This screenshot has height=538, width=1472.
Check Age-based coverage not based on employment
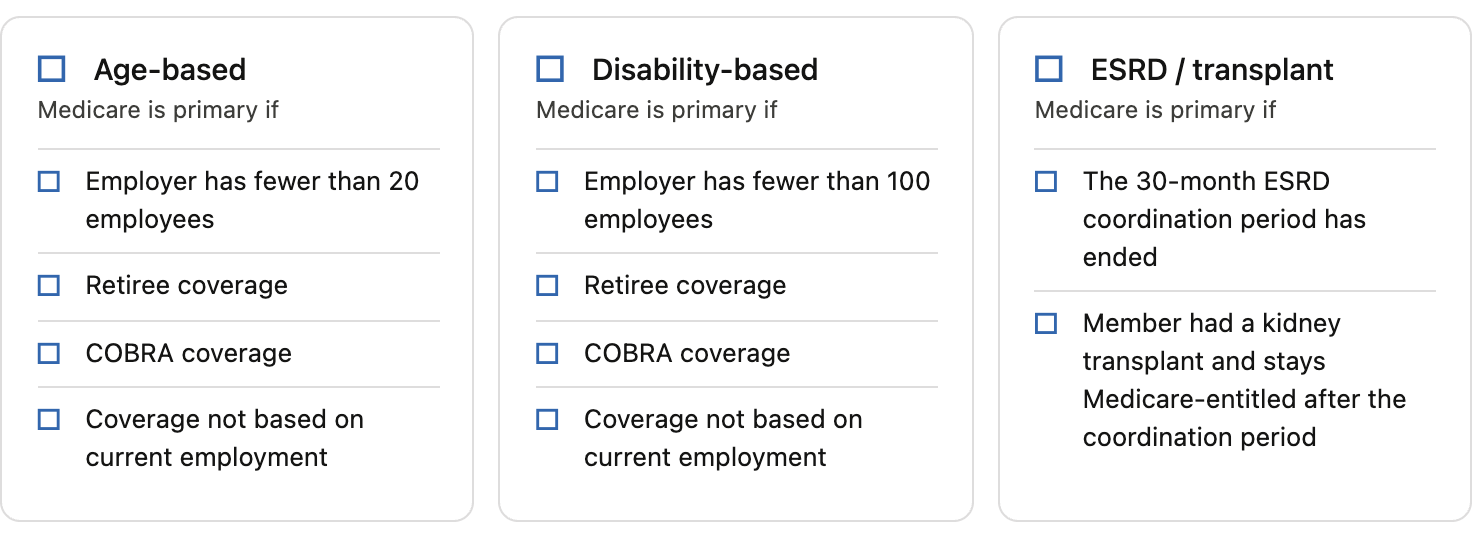(x=49, y=420)
